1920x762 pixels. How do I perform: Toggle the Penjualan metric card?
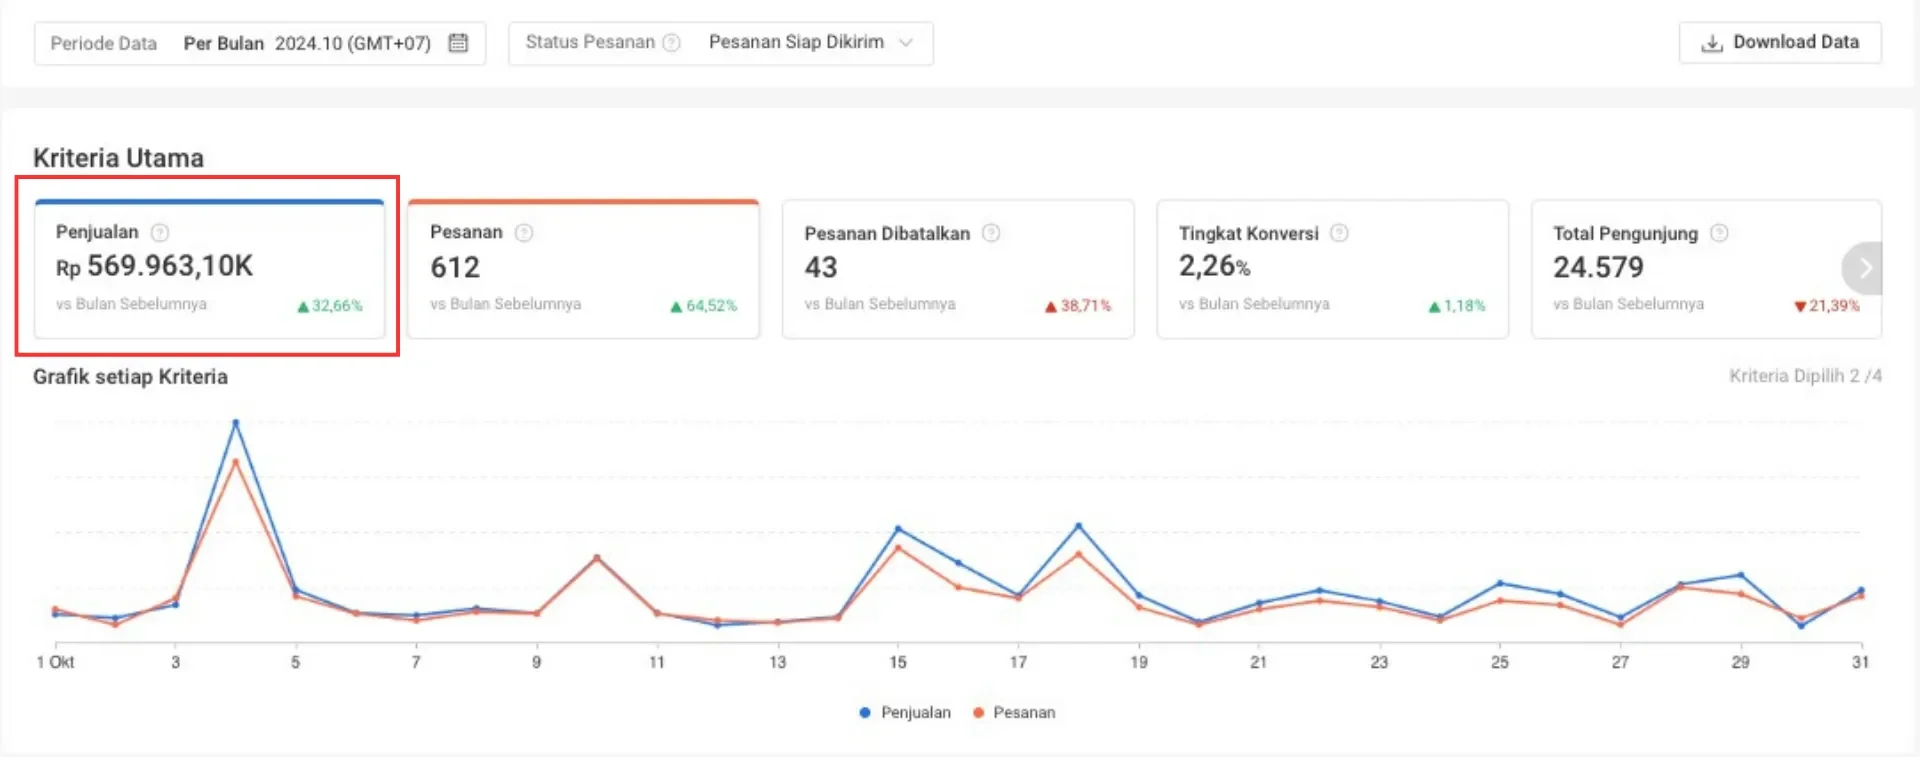(209, 270)
